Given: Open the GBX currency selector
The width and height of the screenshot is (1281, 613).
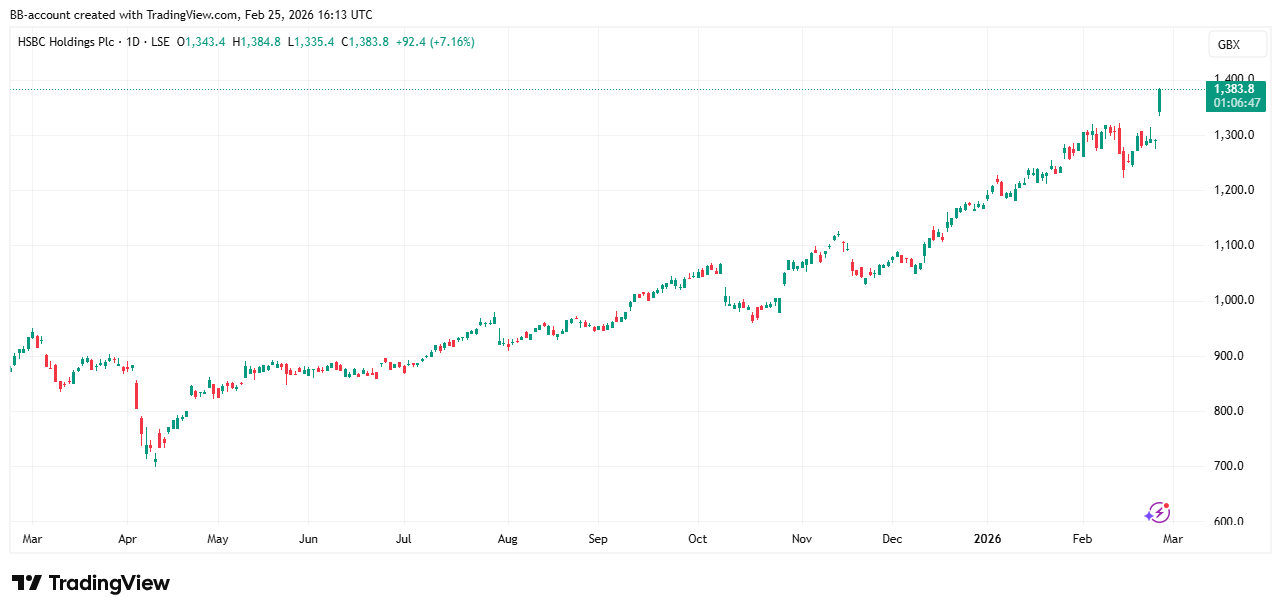Looking at the screenshot, I should pos(1228,45).
